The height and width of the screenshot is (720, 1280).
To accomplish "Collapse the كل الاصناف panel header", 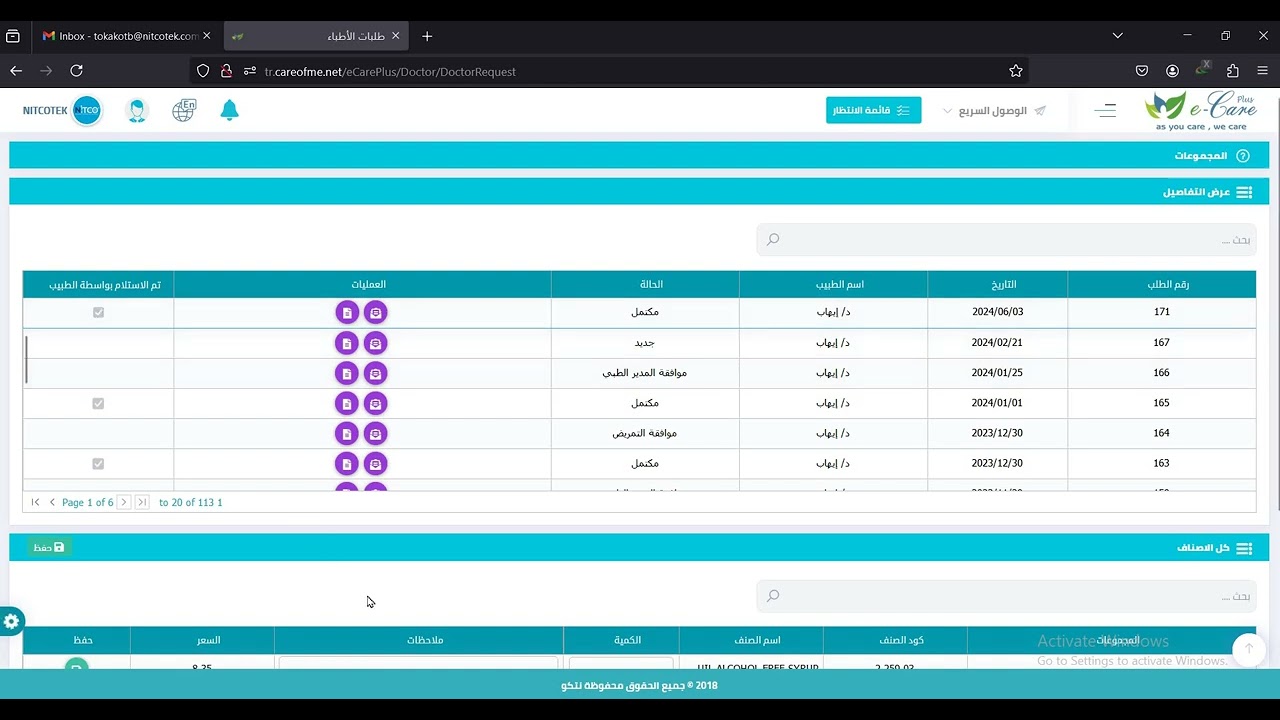I will click(x=639, y=548).
